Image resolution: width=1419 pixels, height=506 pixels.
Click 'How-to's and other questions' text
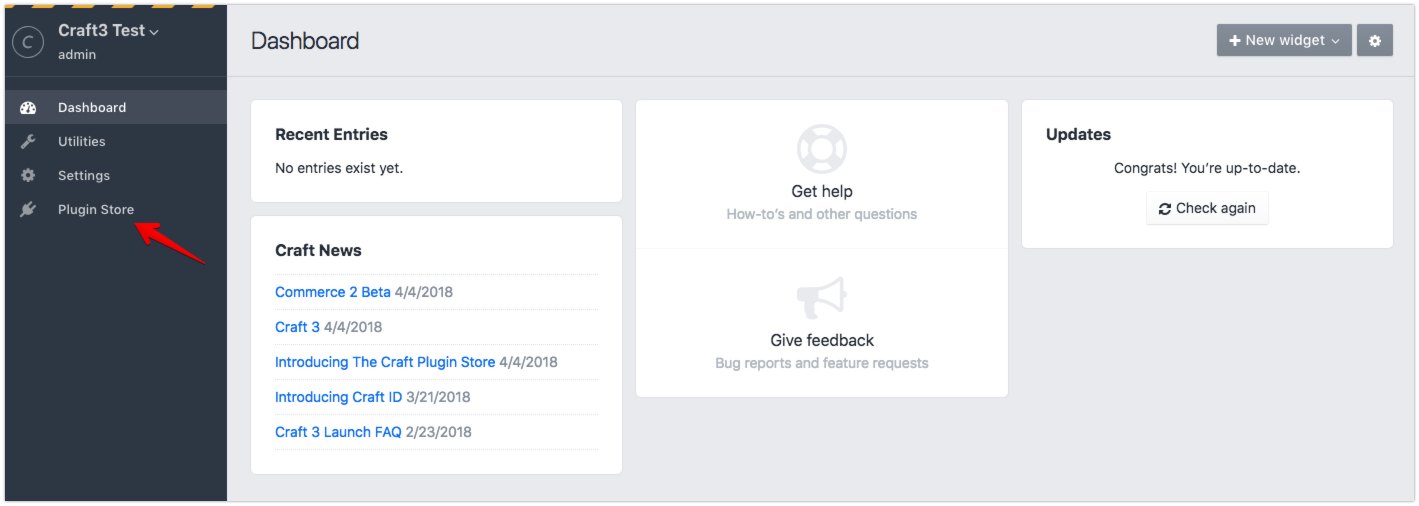[822, 214]
